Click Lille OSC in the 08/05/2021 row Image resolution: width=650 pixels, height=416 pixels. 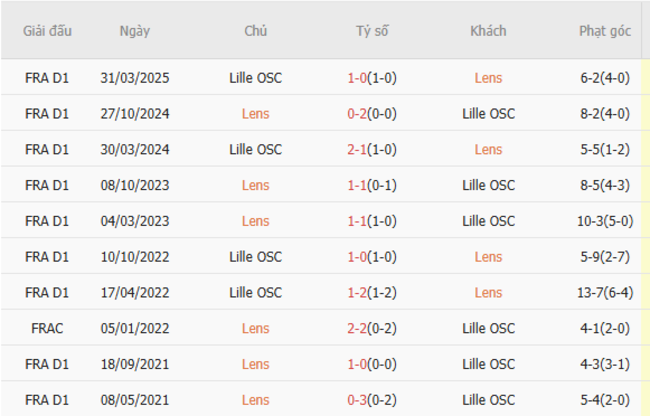(x=489, y=400)
